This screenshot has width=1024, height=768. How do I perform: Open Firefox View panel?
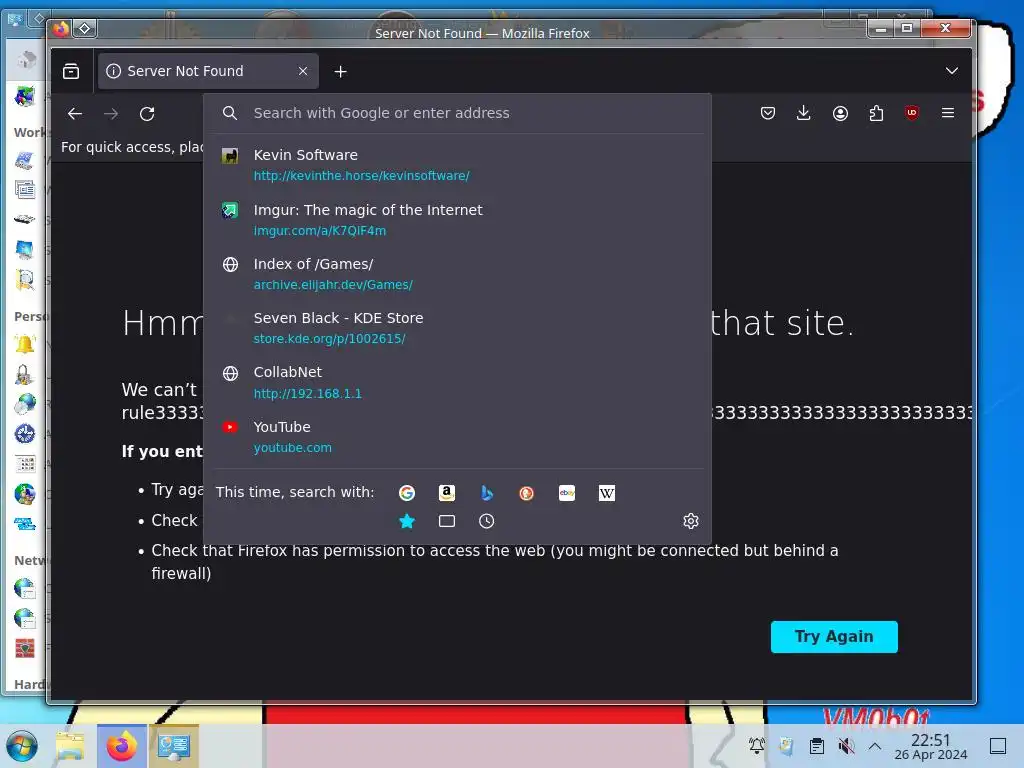tap(71, 71)
